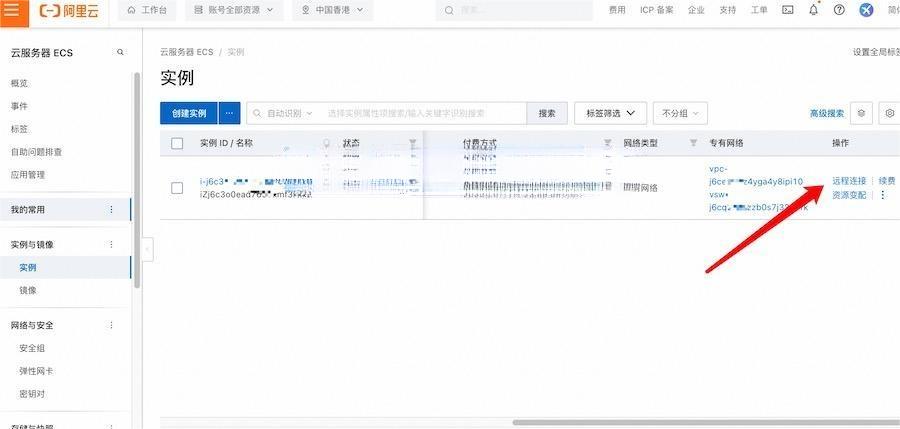The width and height of the screenshot is (900, 429).
Task: Select 事件 in the sidebar
Action: click(x=20, y=106)
